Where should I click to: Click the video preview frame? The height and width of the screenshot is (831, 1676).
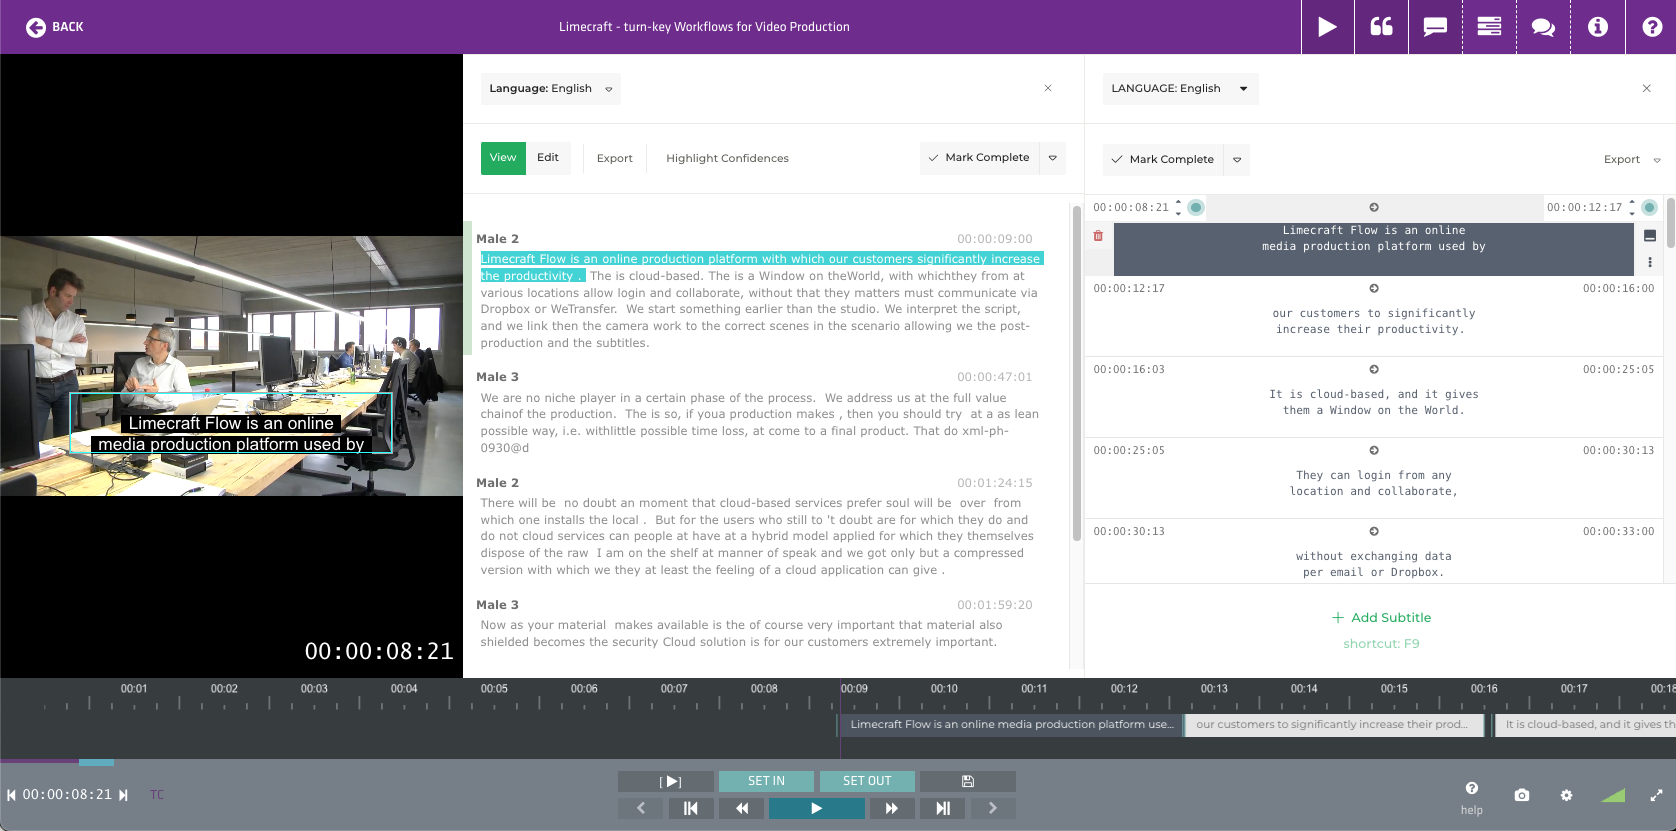(x=231, y=366)
